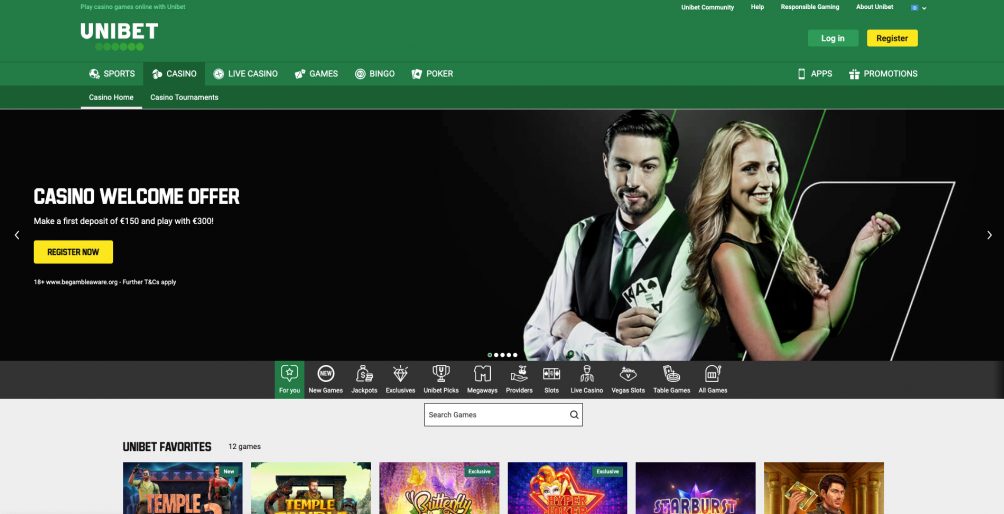This screenshot has width=1004, height=514.
Task: Select the Slots category icon
Action: pos(551,380)
